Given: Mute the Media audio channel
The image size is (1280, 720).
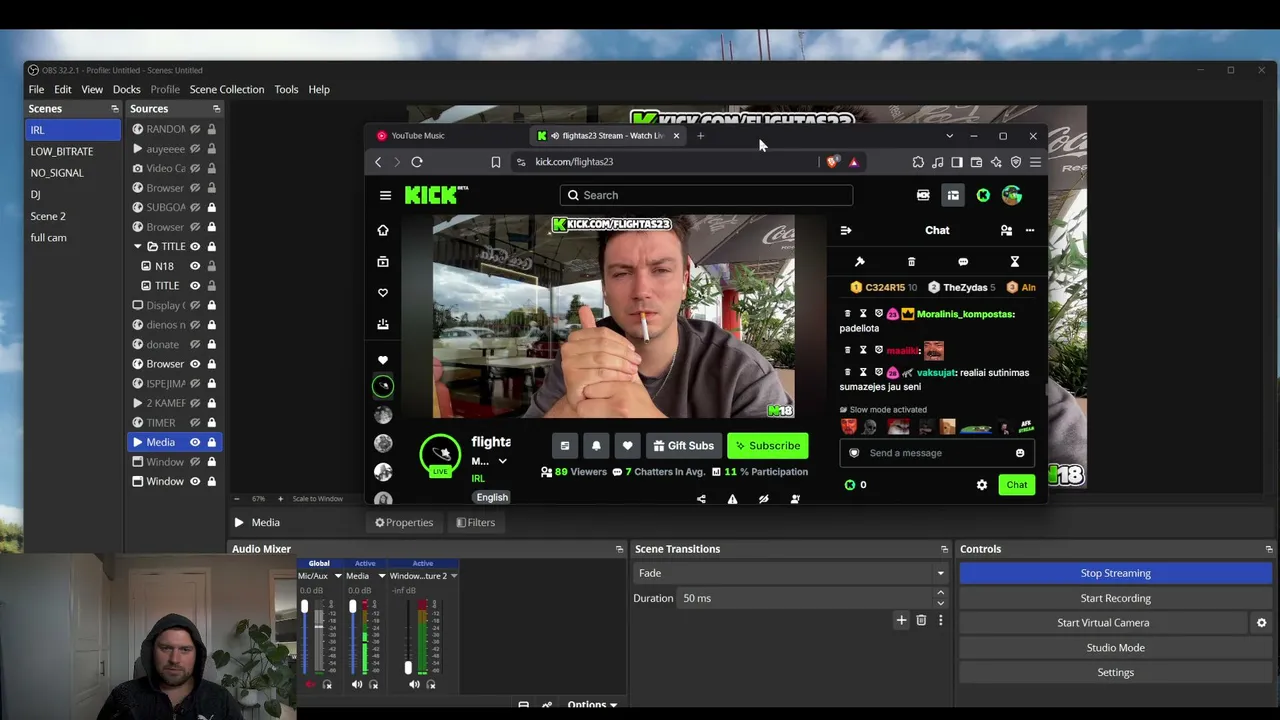Looking at the screenshot, I should coord(357,685).
